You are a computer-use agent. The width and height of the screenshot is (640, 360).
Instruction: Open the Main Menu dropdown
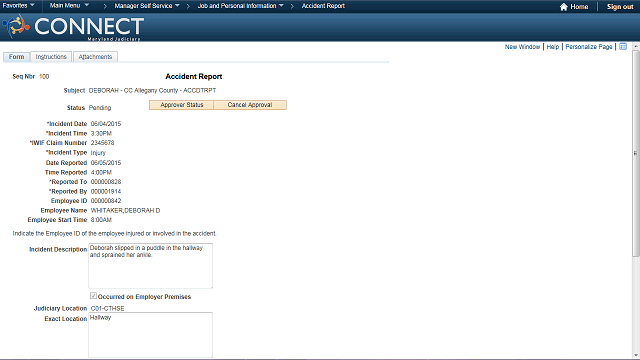69,6
